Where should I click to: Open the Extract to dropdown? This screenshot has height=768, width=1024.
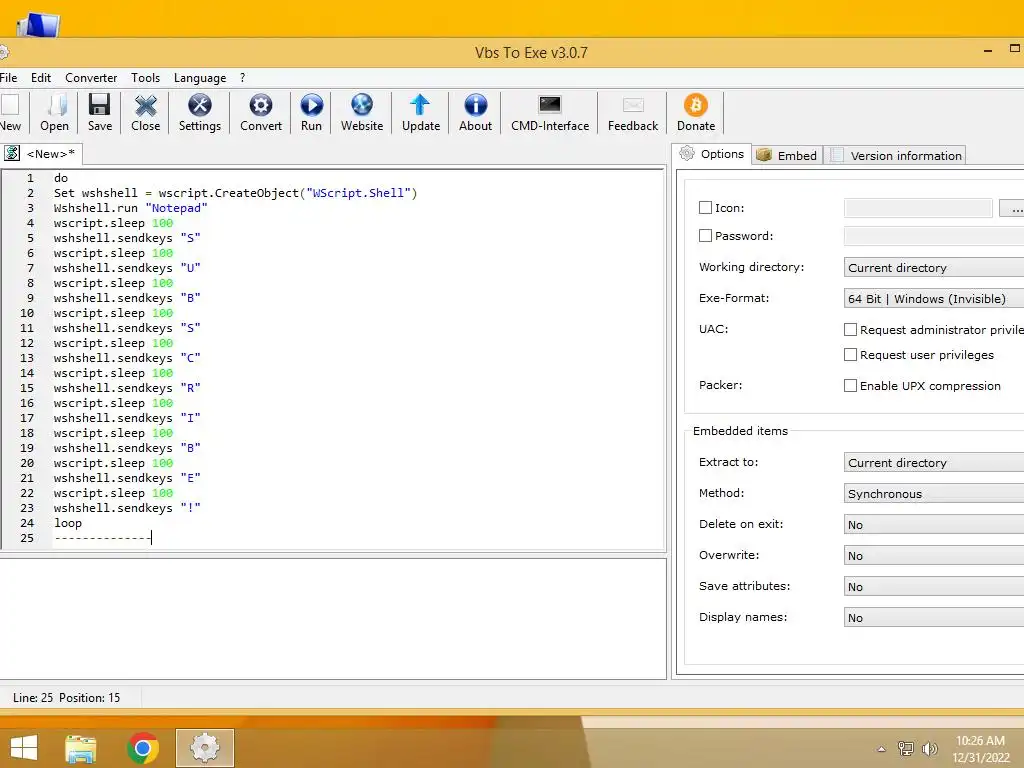(x=934, y=462)
